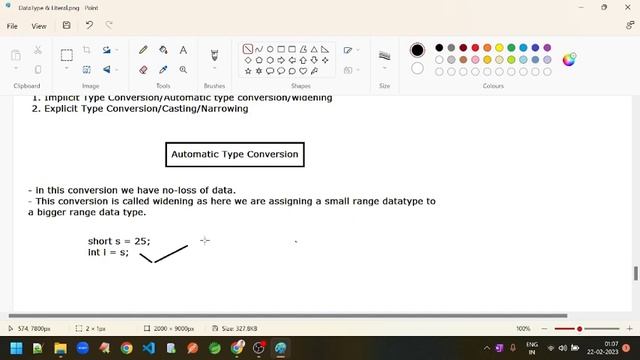Screen dimensions: 640x360
Task: Click the rectangular Selection tool
Action: pos(67,55)
